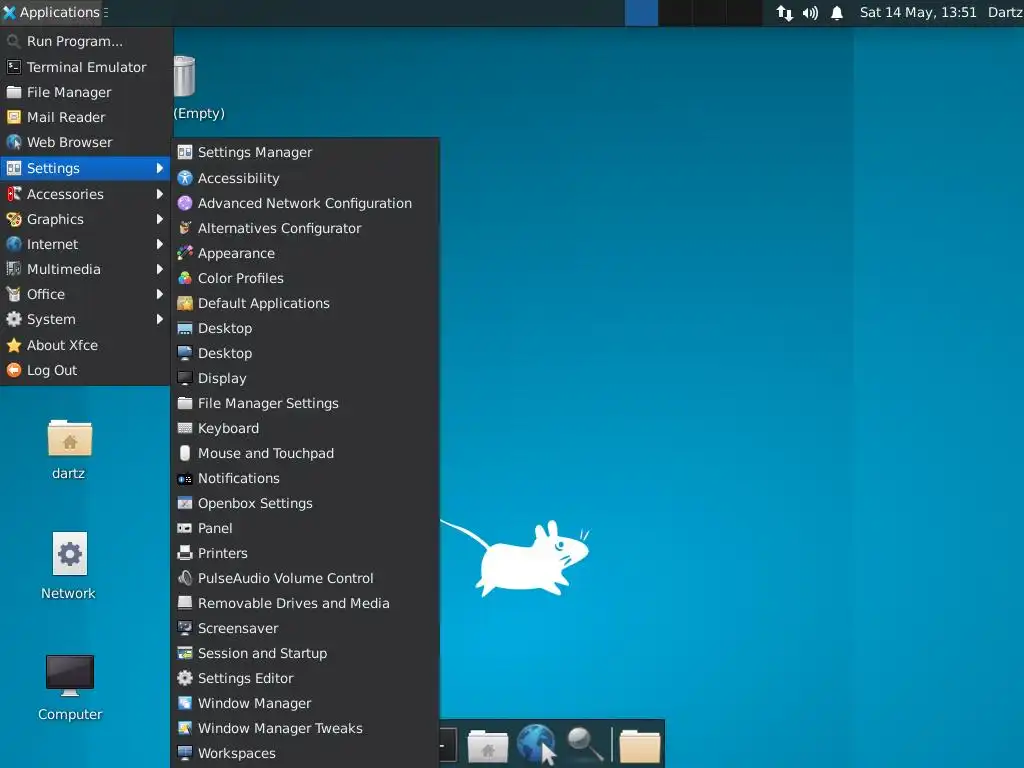Viewport: 1024px width, 768px height.
Task: Click the PulseAudio Volume Control speaker icon
Action: [185, 578]
